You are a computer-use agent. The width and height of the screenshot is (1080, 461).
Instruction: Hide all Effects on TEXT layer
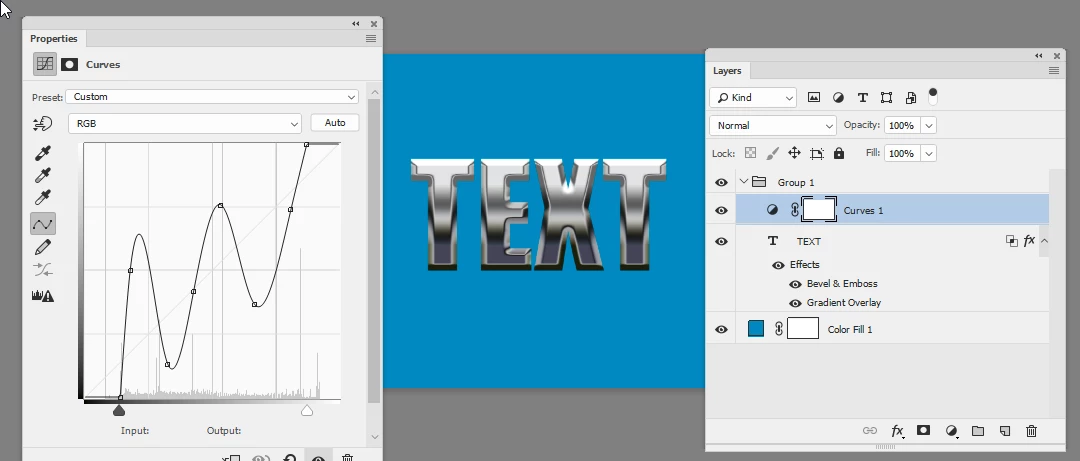tap(778, 265)
